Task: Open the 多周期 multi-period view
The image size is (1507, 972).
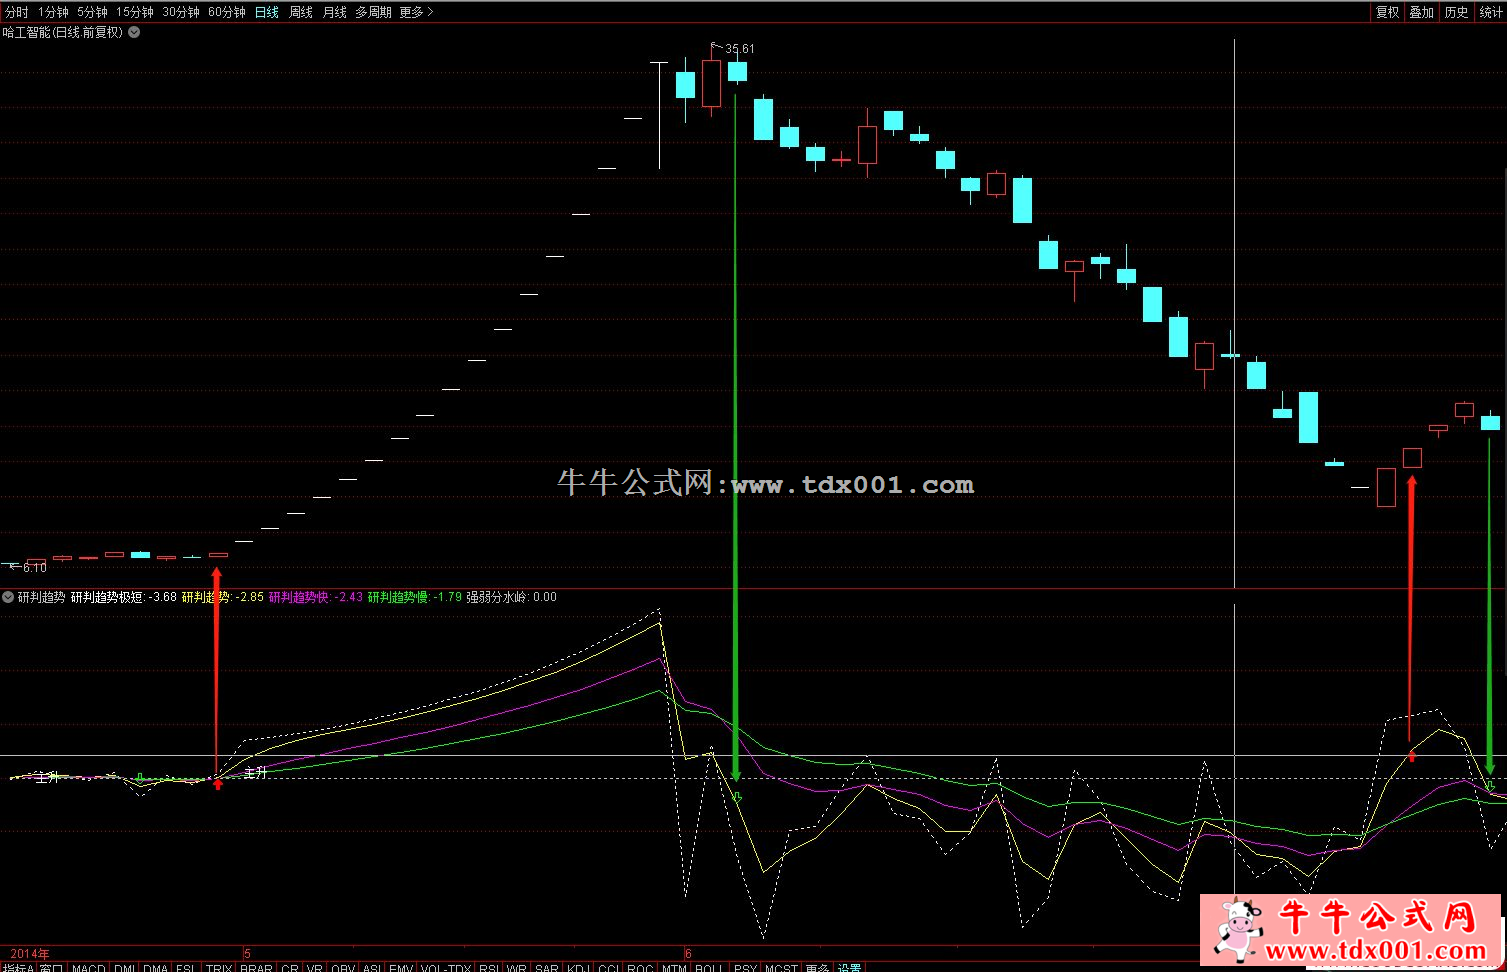Action: pos(373,12)
